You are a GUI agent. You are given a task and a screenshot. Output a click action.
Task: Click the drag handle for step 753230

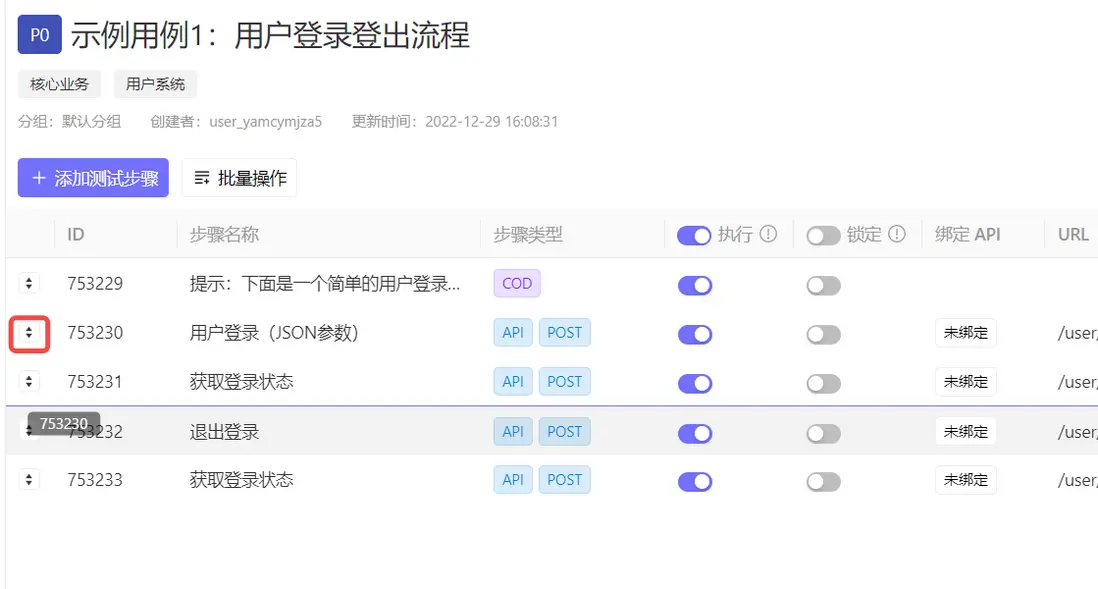click(x=29, y=333)
